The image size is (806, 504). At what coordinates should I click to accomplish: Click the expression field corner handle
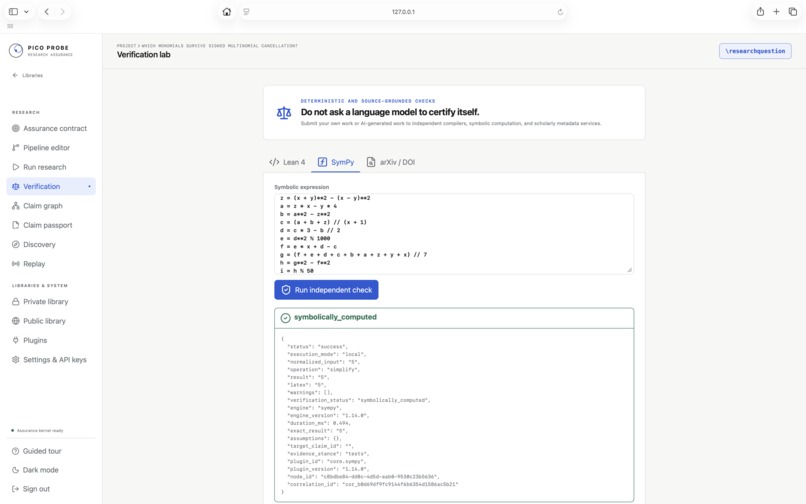630,270
